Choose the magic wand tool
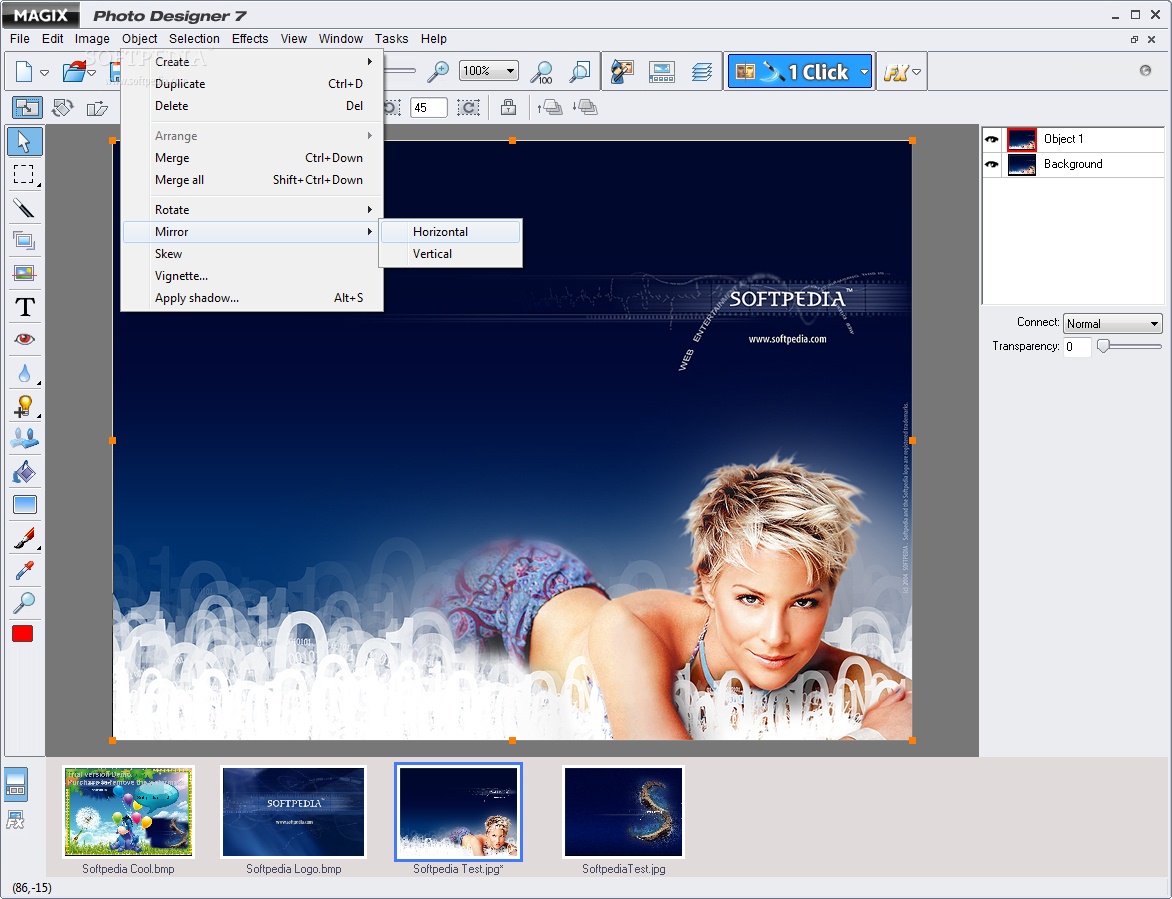1172x899 pixels. point(24,207)
